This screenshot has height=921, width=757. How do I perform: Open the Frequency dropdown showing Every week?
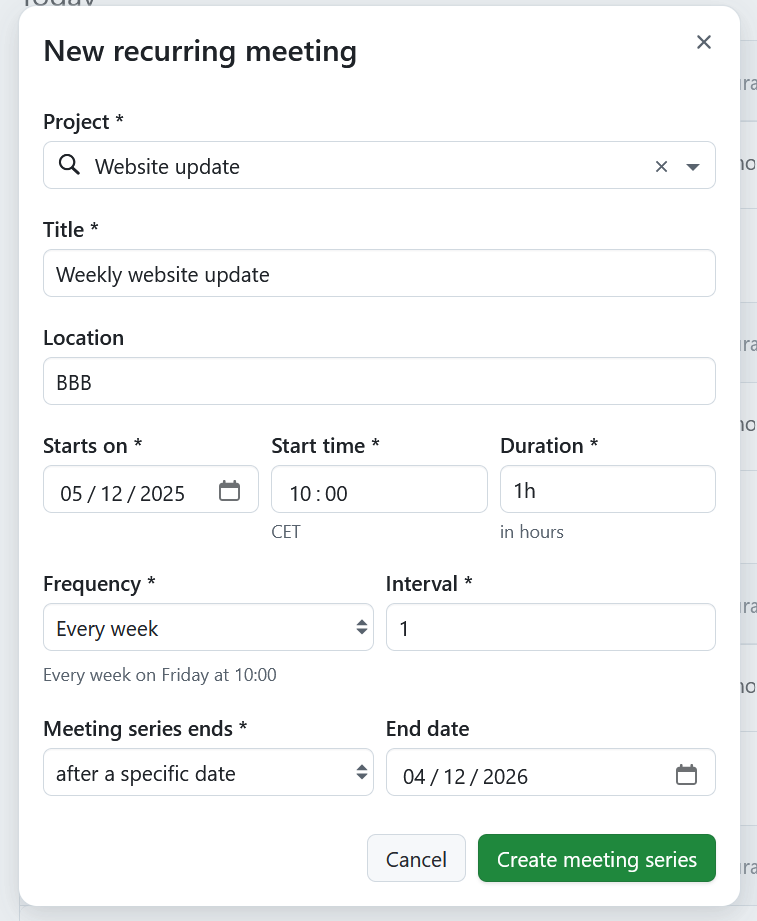click(207, 627)
